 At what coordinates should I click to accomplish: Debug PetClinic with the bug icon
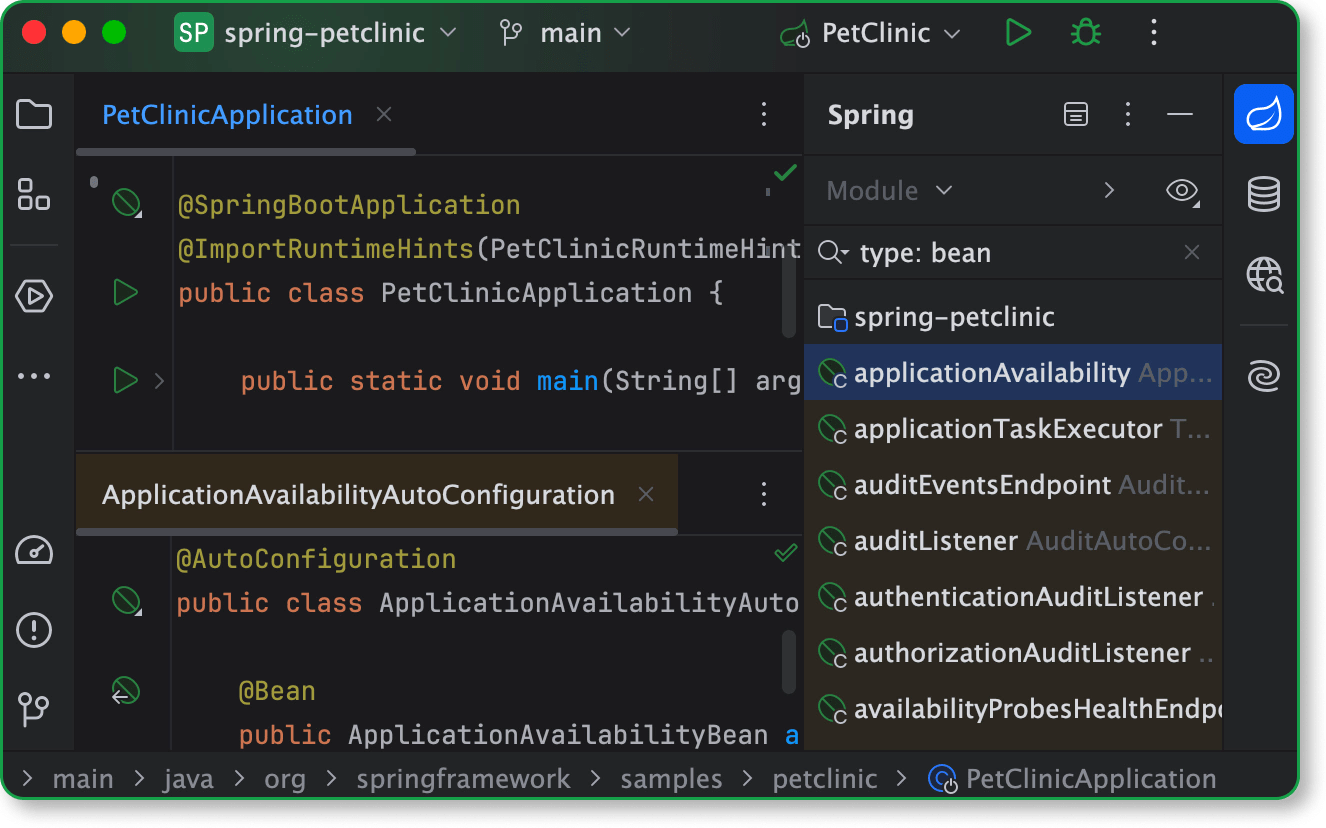1085,33
